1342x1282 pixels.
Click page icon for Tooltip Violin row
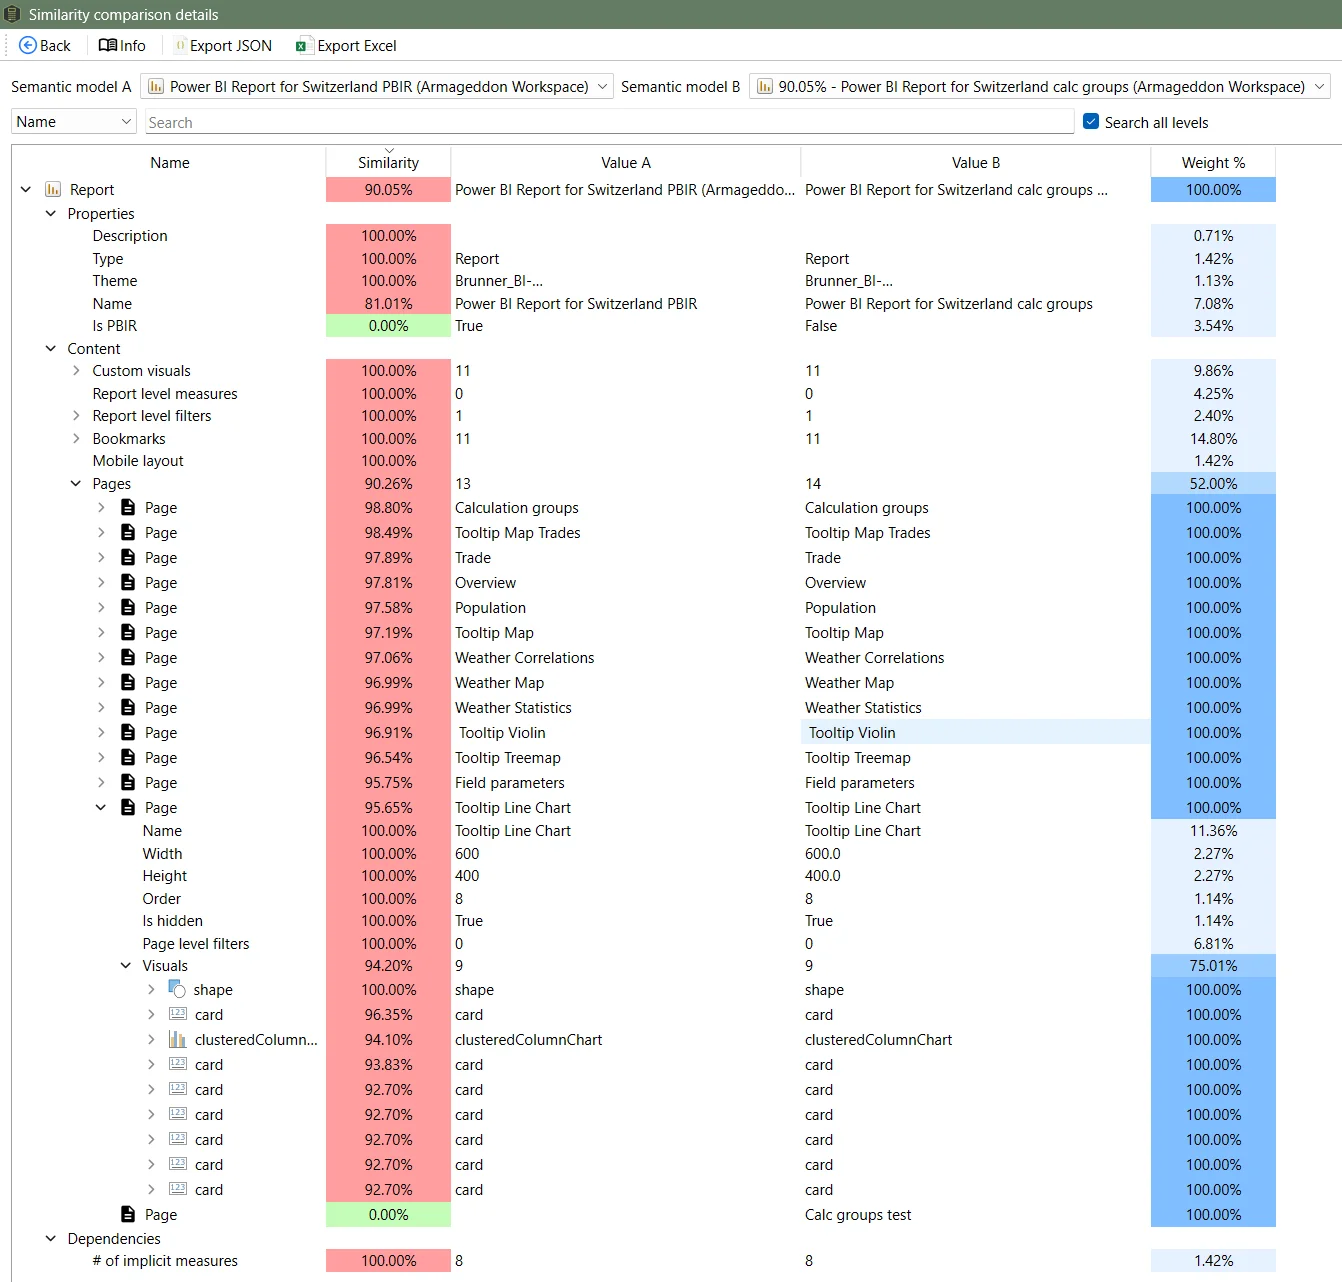tap(128, 732)
